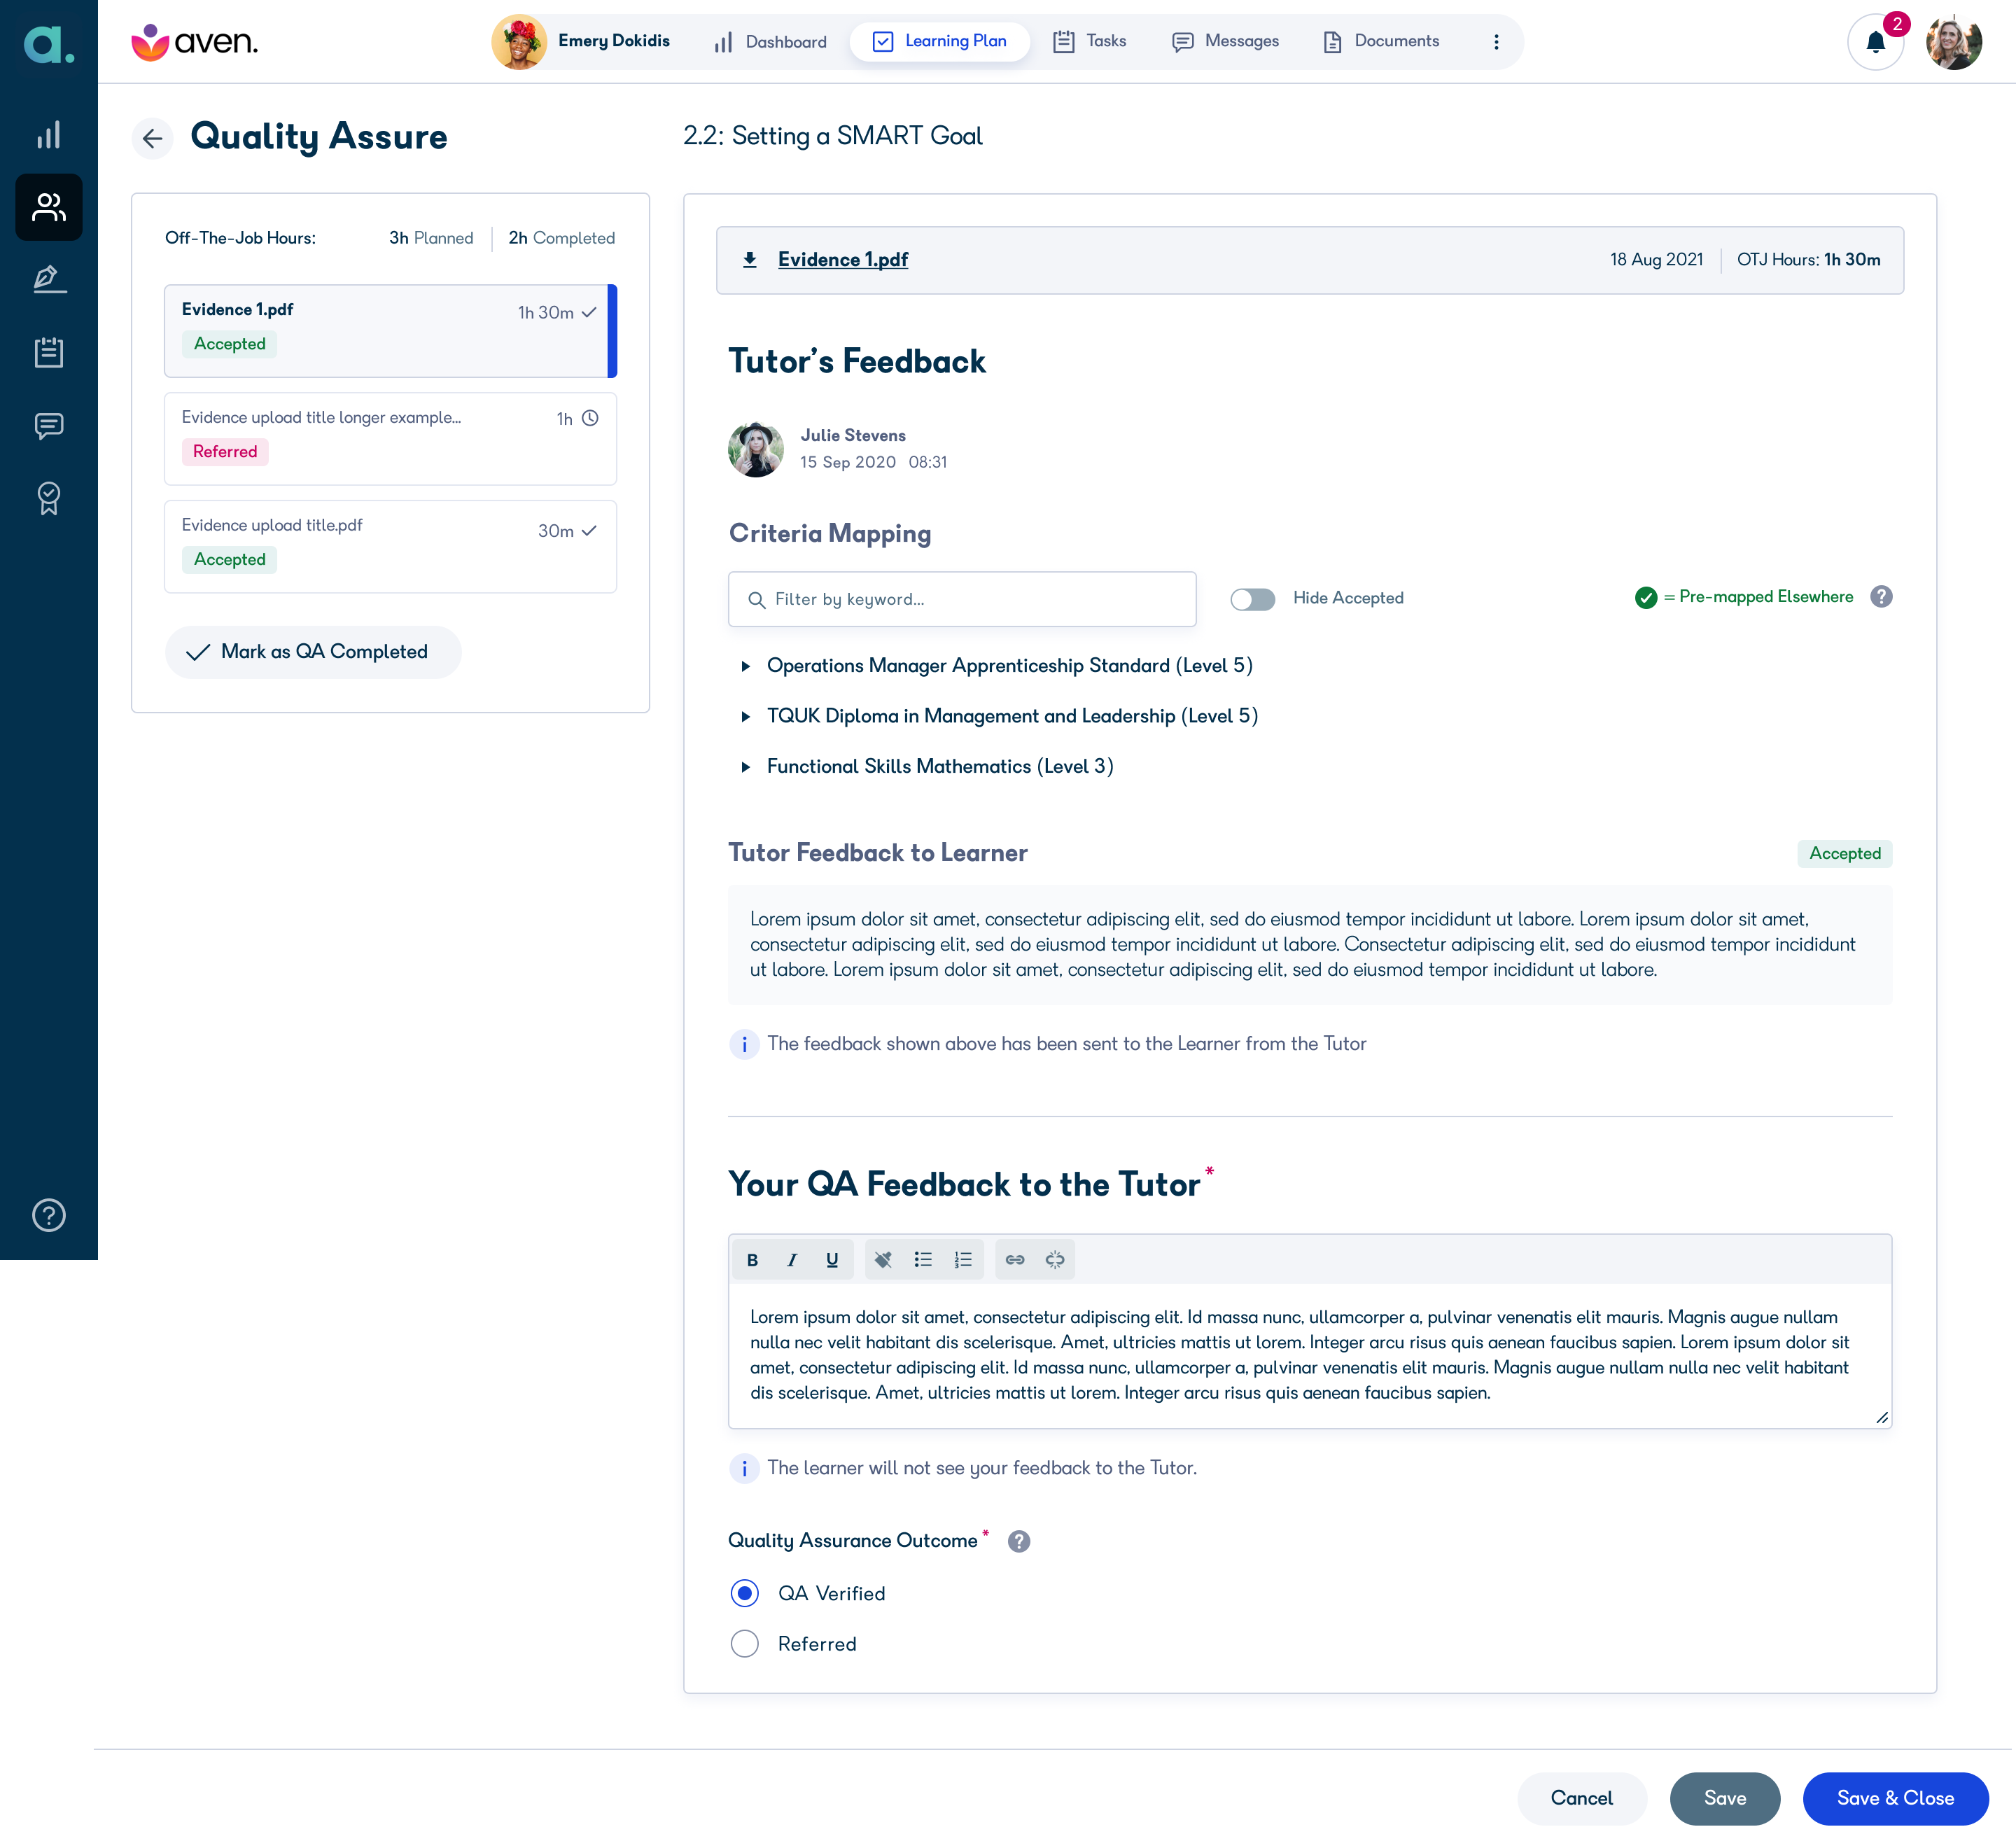Apply Underline formatting in the editor
Screen dimensions: 2016x1848
point(832,1260)
